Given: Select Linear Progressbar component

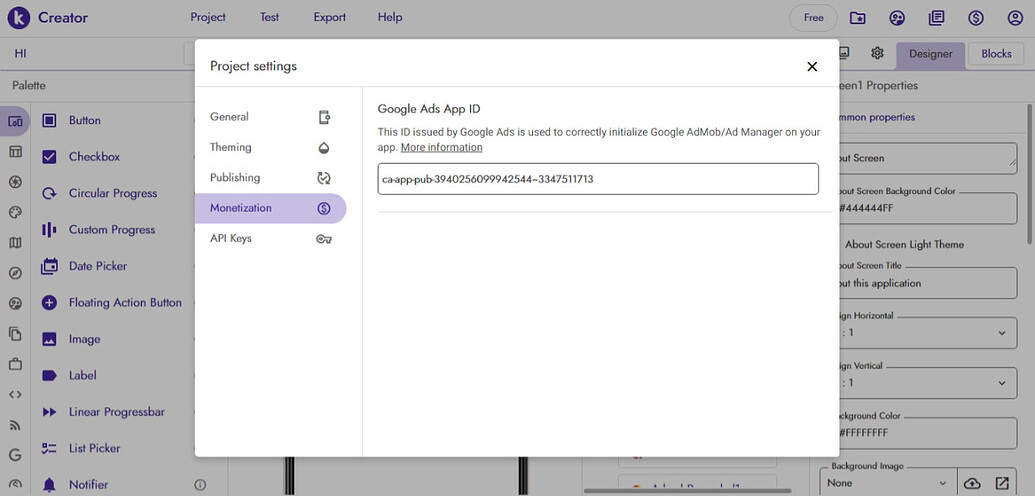Looking at the screenshot, I should [119, 411].
